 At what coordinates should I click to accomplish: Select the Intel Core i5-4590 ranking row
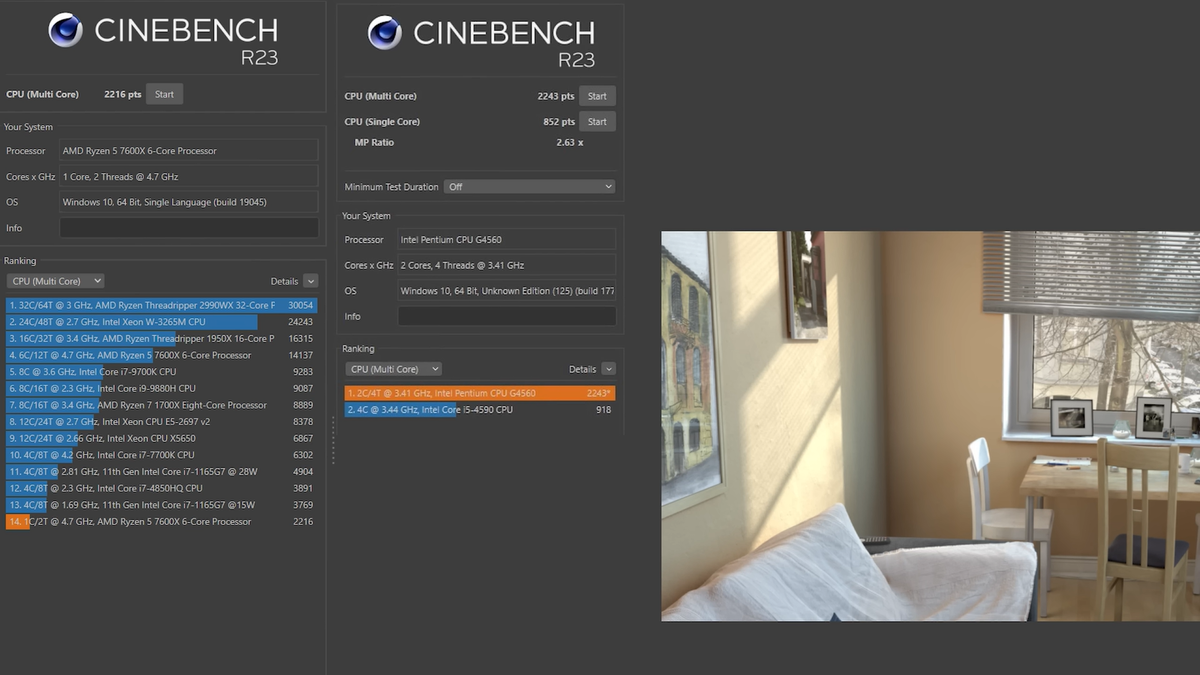click(480, 410)
